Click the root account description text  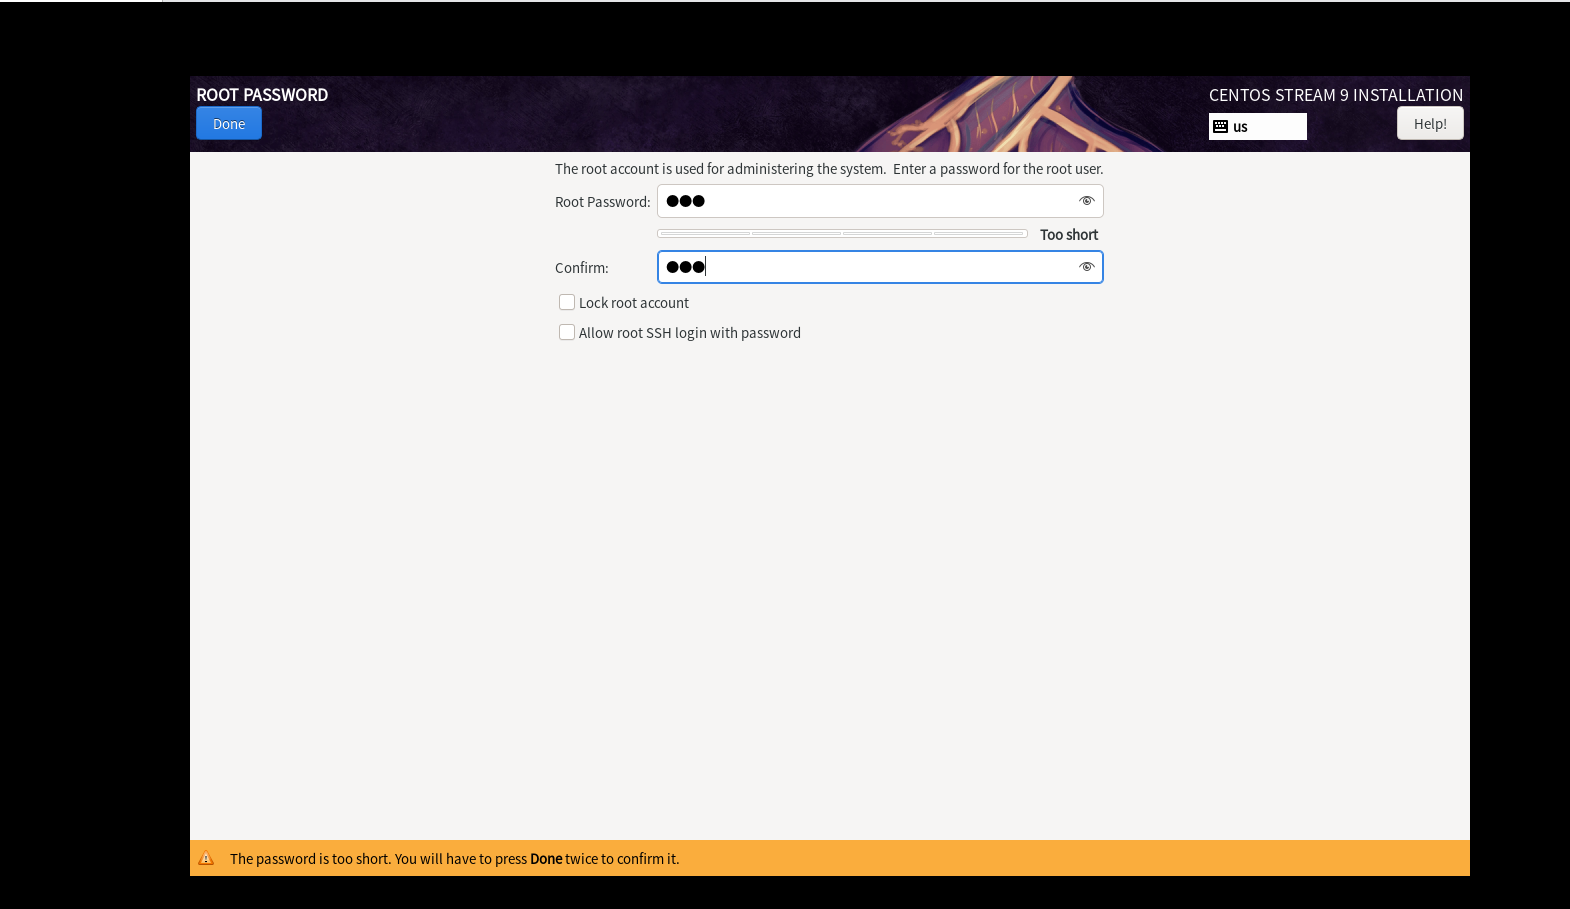click(829, 169)
